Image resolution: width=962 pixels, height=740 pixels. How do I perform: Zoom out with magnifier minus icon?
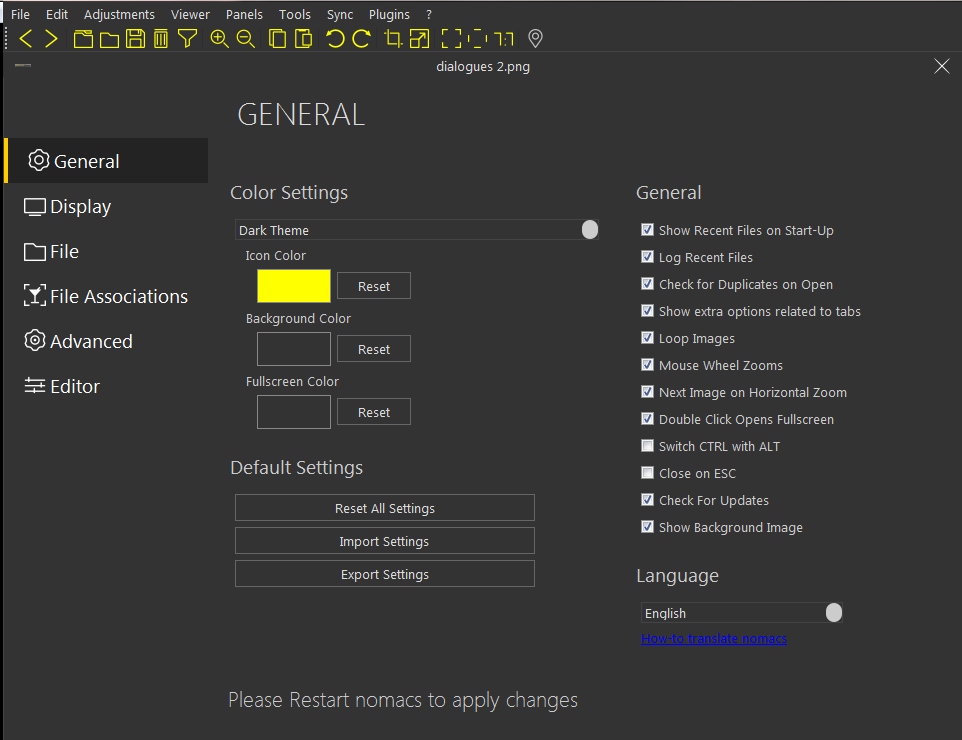[x=245, y=39]
